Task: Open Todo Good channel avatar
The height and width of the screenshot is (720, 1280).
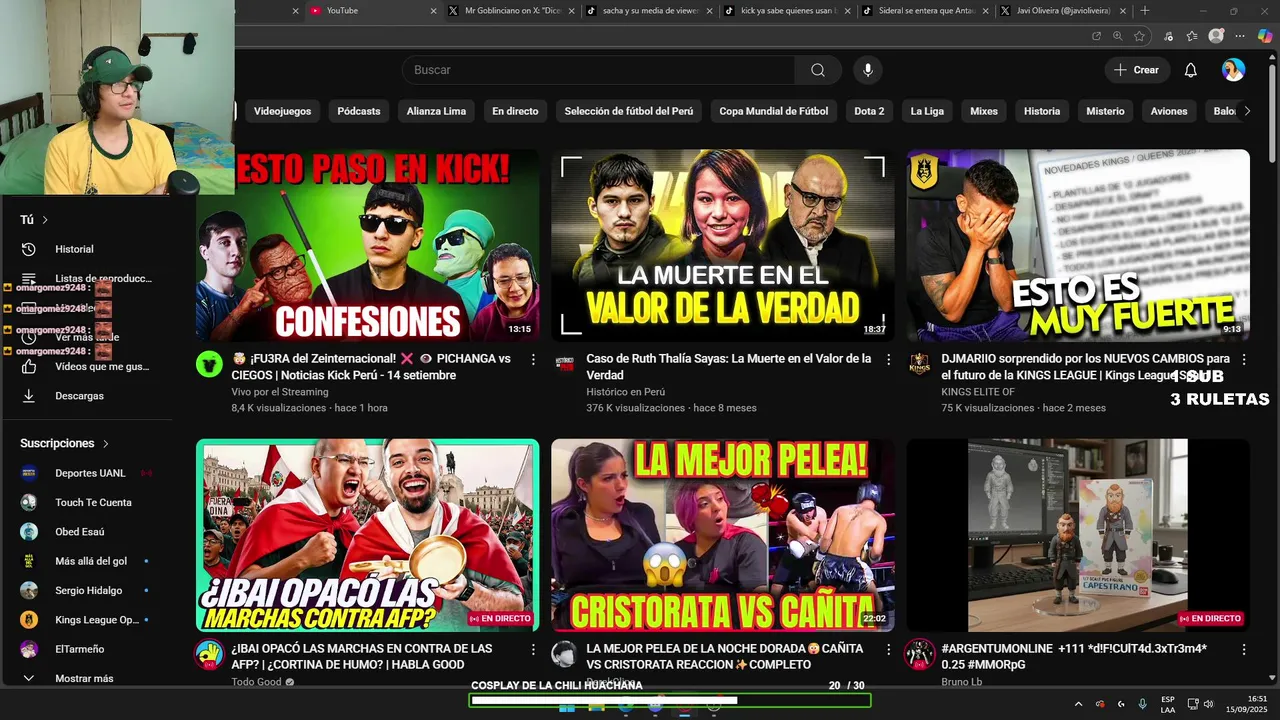Action: (209, 654)
